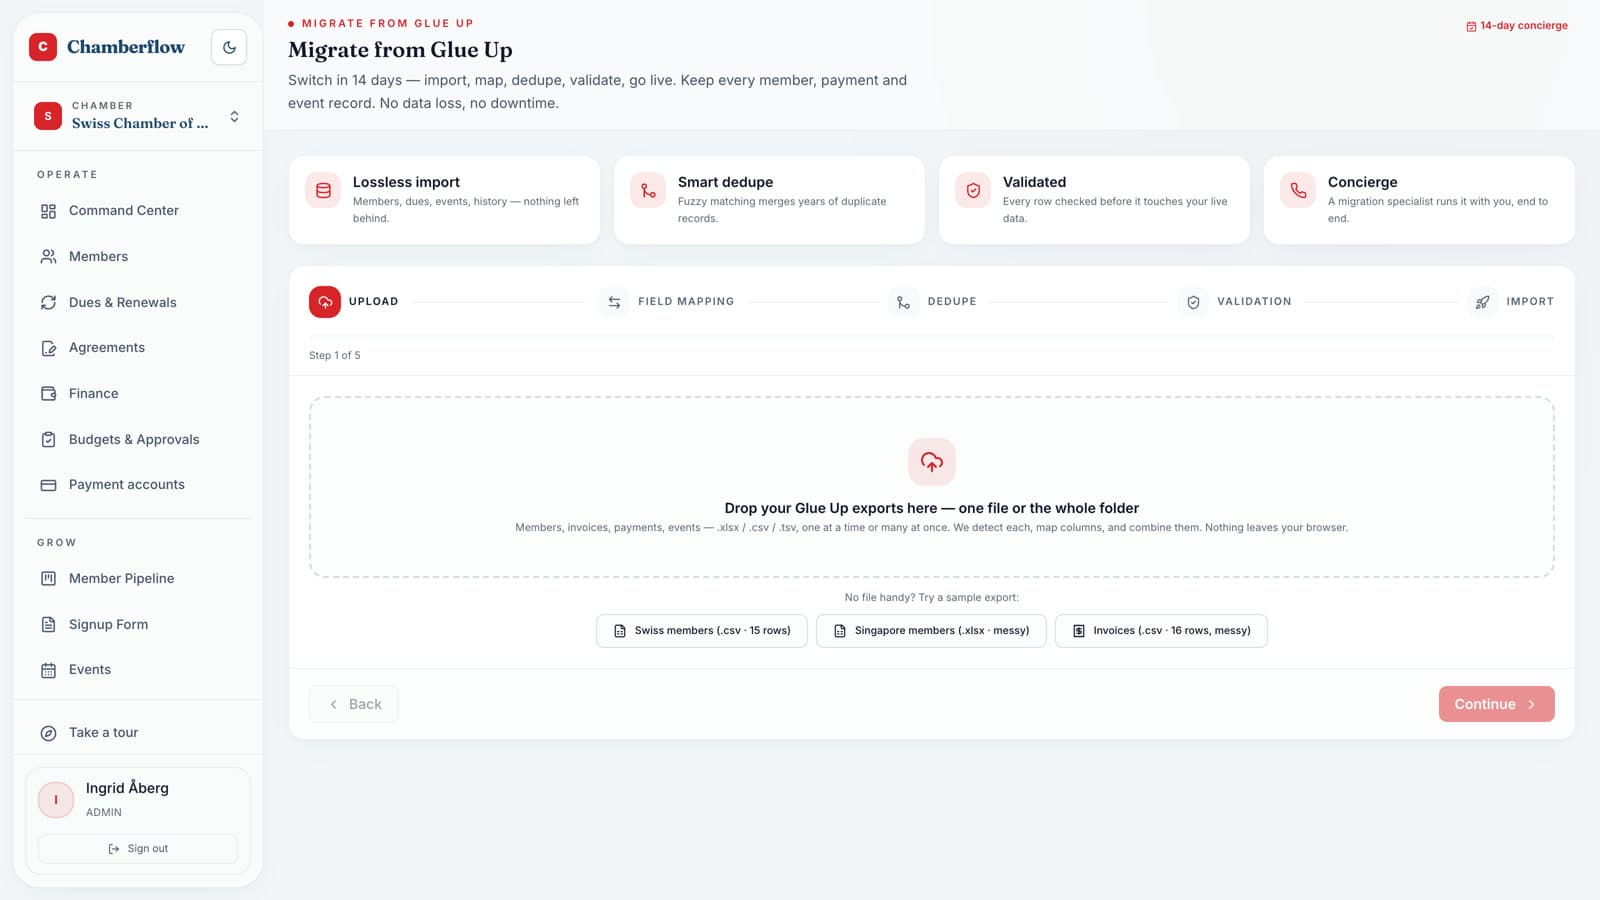
Task: Open Member Pipeline
Action: [137, 579]
